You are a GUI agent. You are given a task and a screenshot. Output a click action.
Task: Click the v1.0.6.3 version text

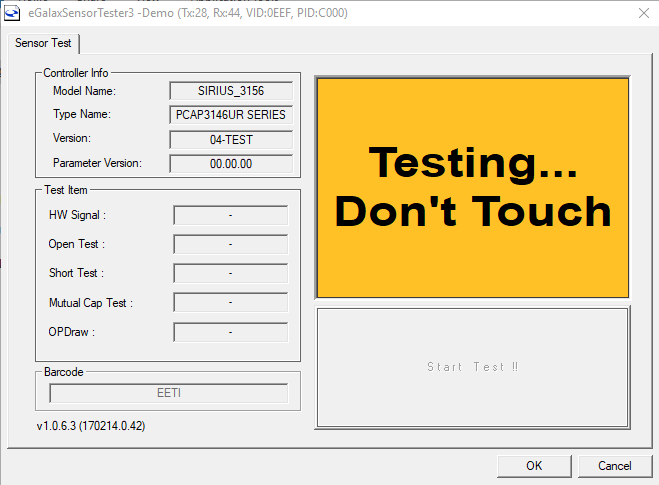pos(91,426)
